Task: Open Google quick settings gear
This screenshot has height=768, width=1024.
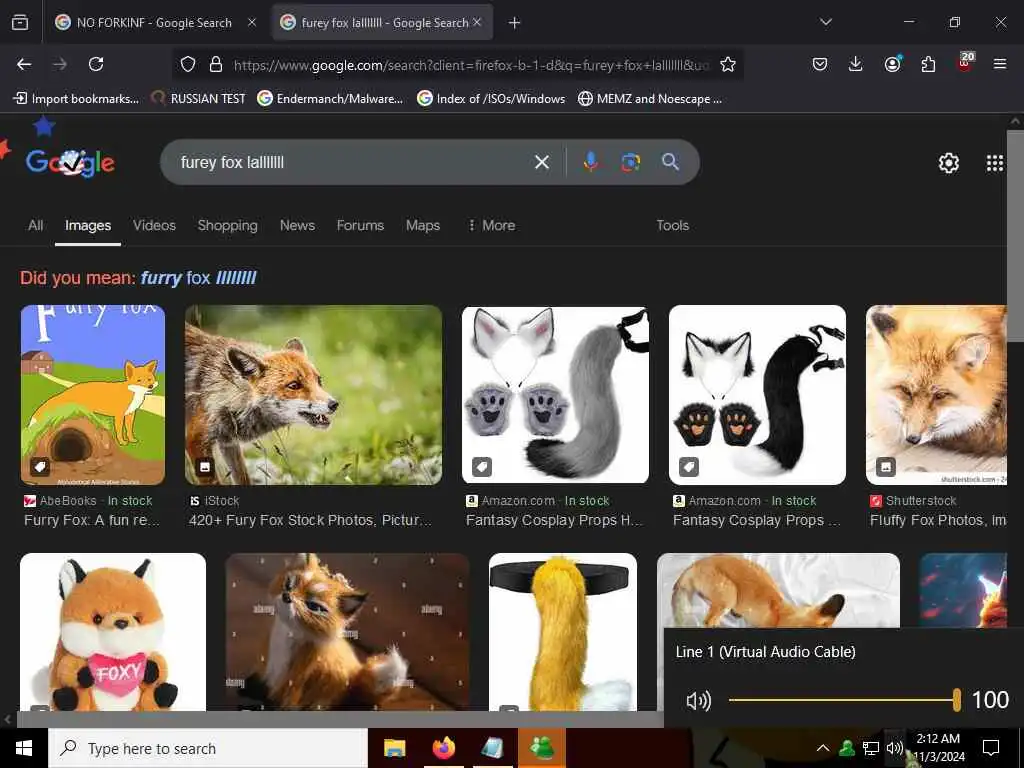Action: pos(948,163)
